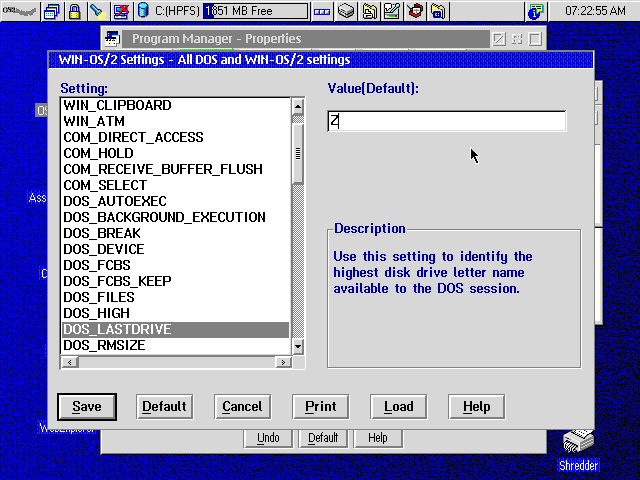This screenshot has width=640, height=480.
Task: Select the DOS_RMSIZE setting
Action: coord(176,345)
